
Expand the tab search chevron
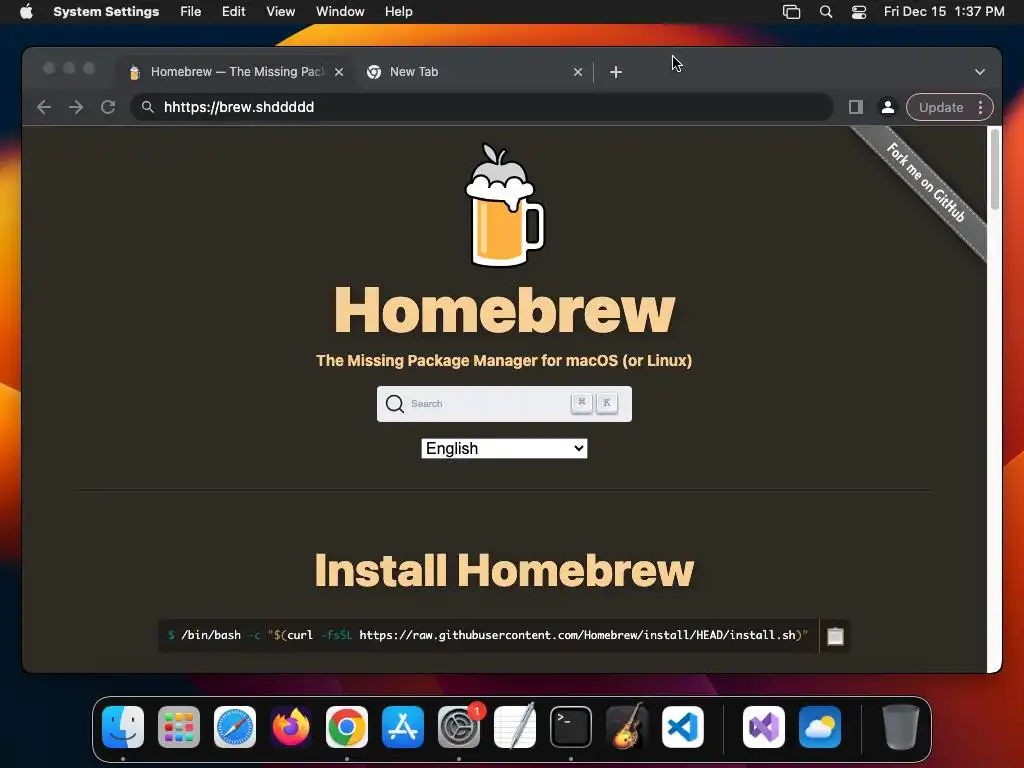click(980, 72)
